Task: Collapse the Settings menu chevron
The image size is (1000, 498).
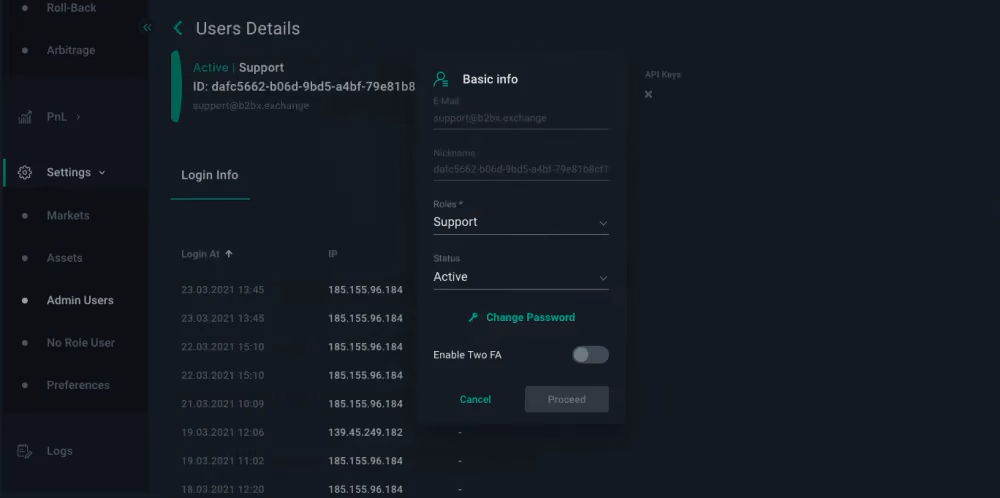Action: 102,173
